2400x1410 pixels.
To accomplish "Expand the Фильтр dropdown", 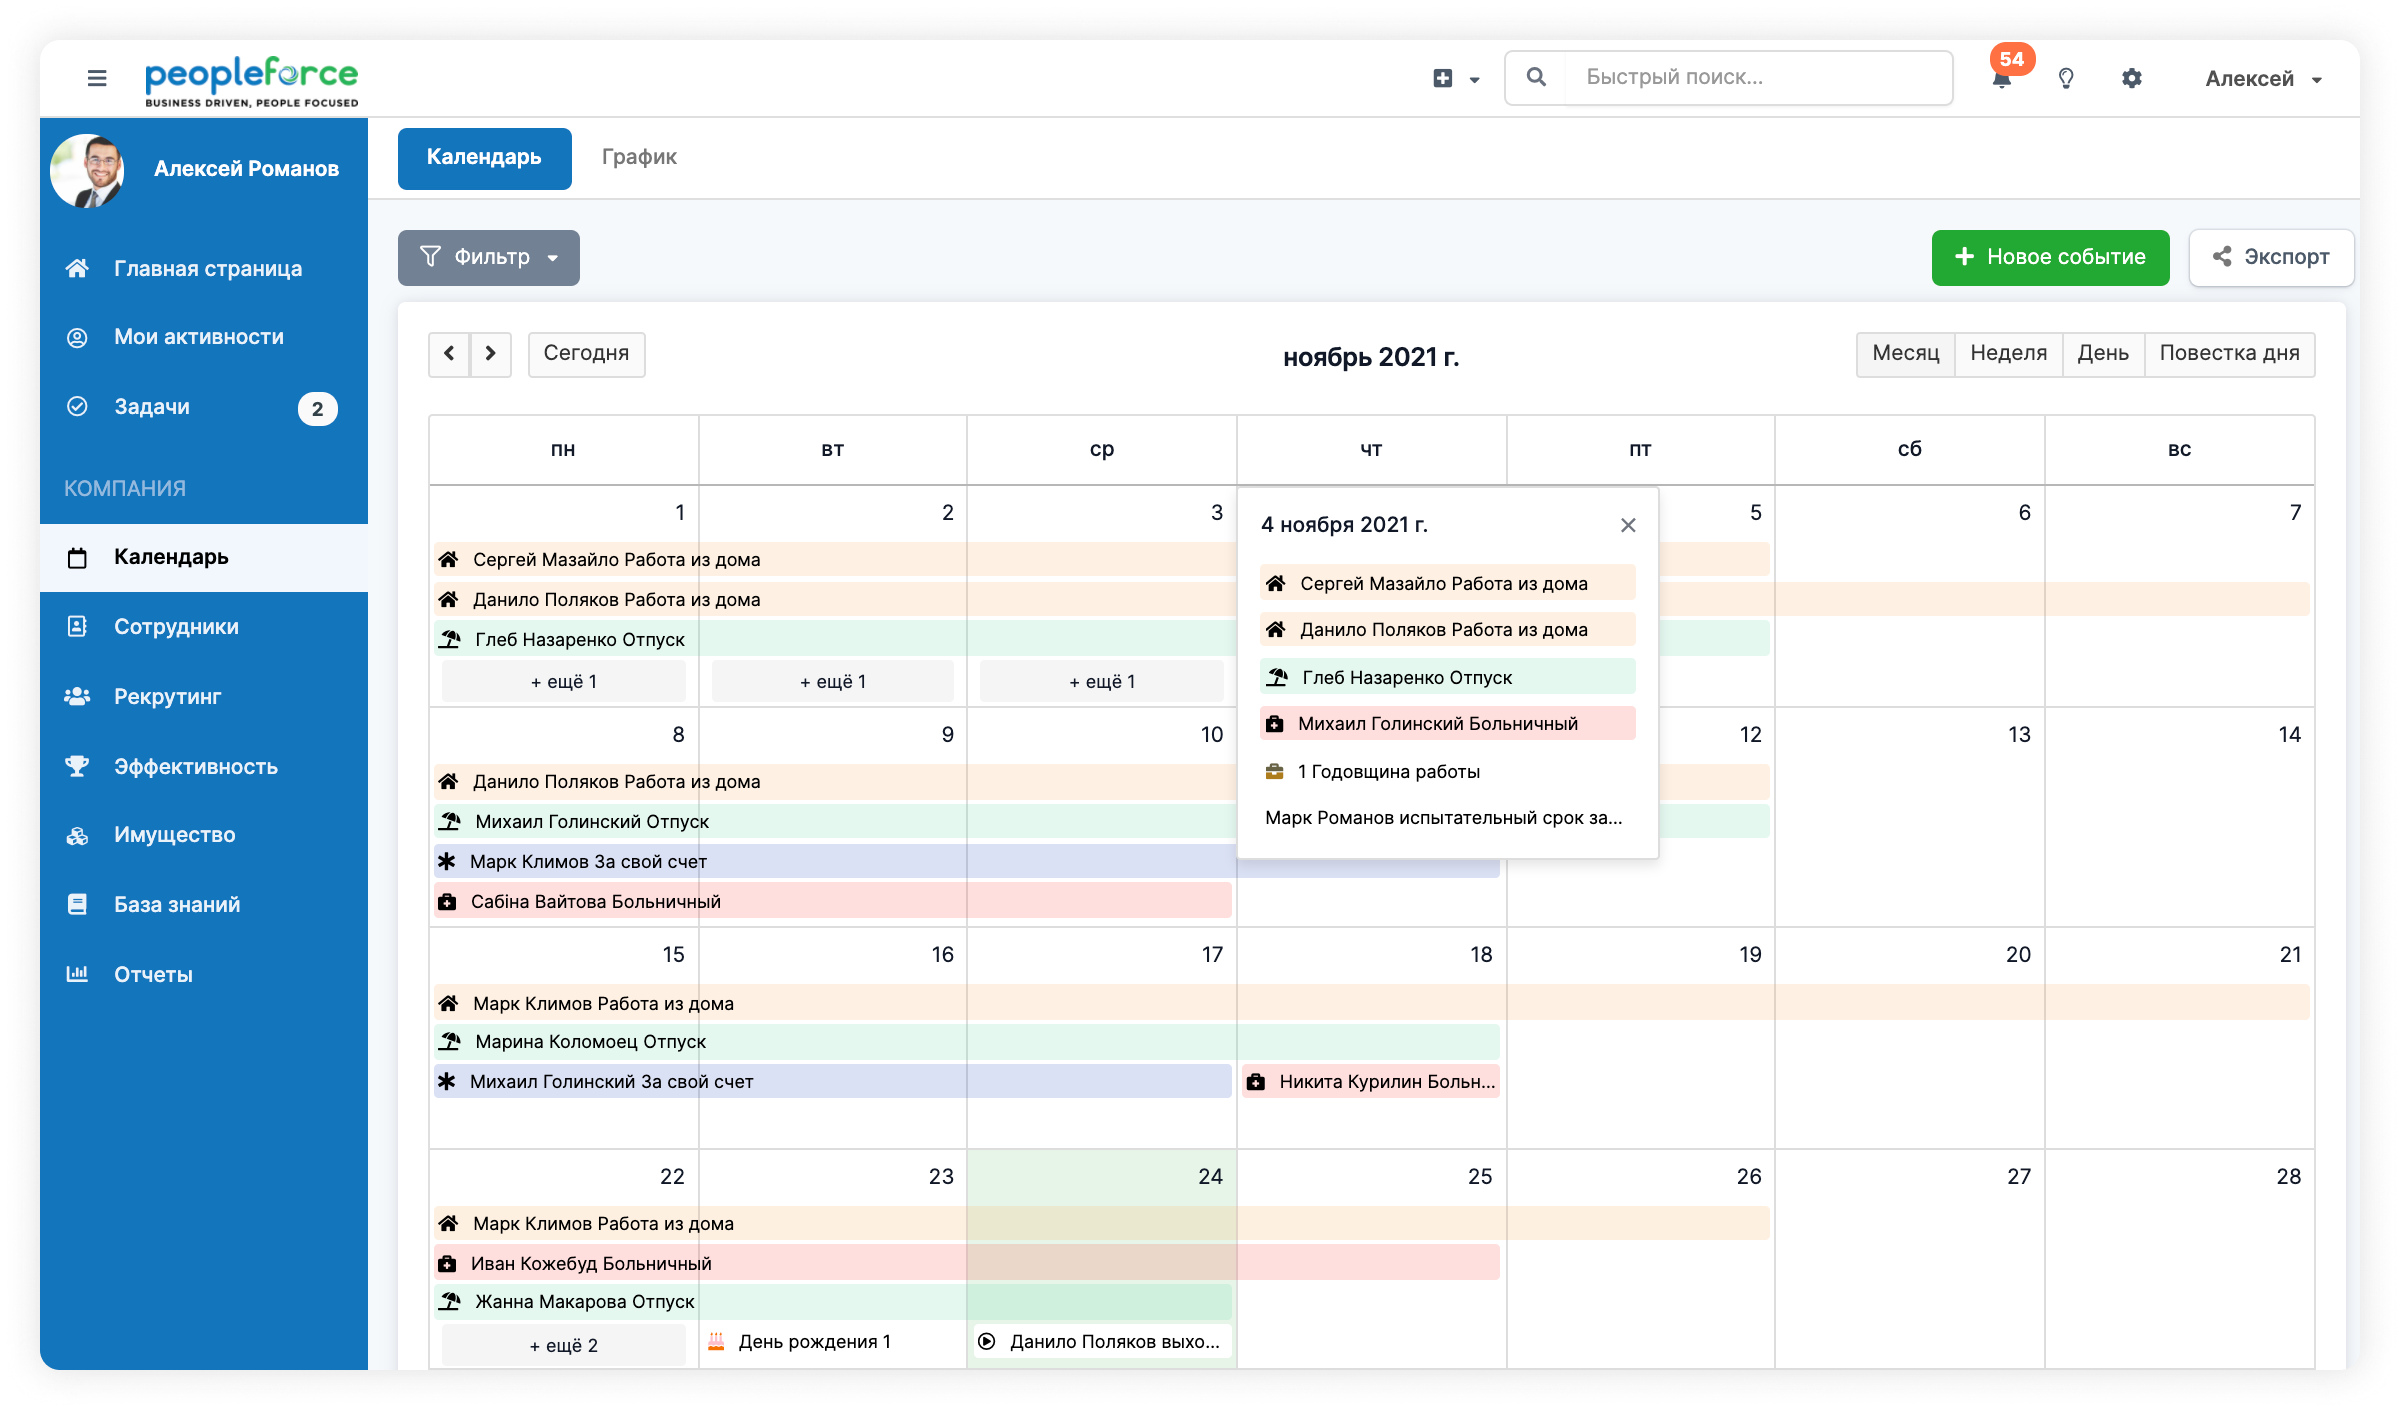I will 488,258.
